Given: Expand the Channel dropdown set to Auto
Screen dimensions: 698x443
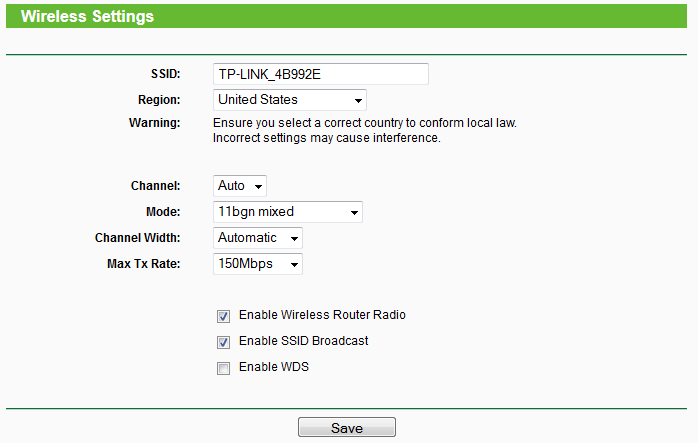Looking at the screenshot, I should point(240,186).
